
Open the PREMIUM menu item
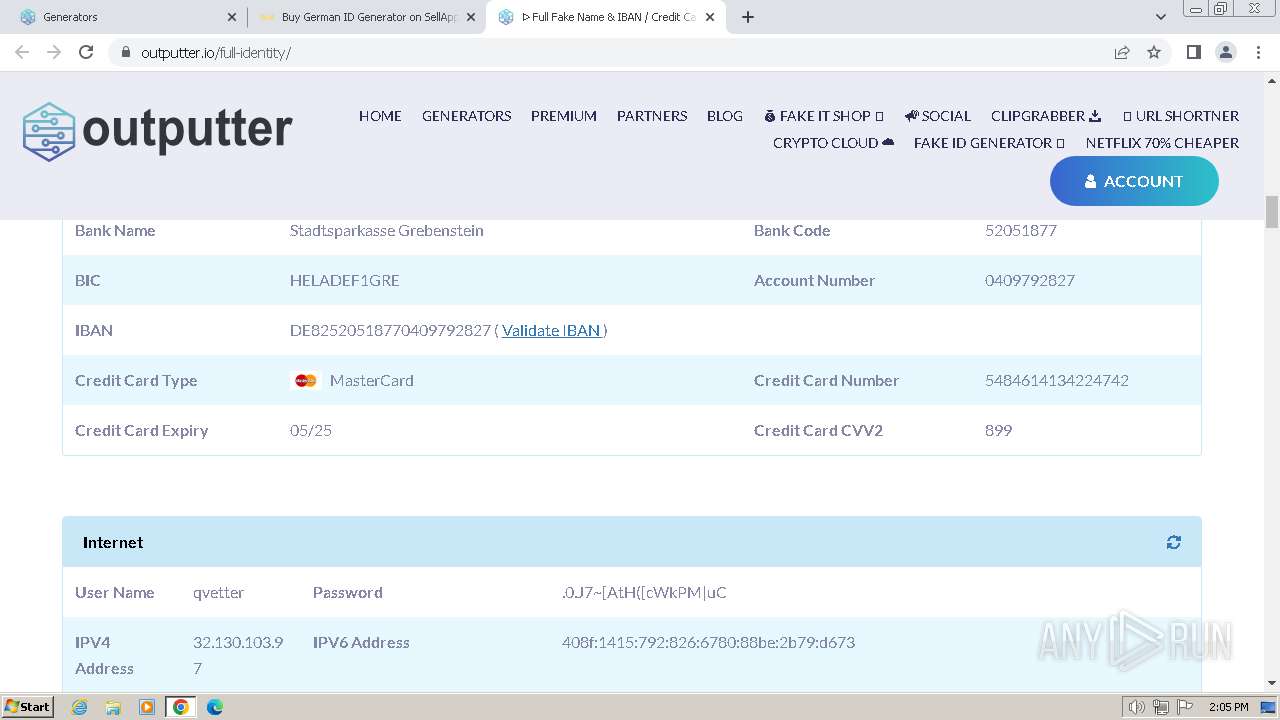pyautogui.click(x=564, y=116)
